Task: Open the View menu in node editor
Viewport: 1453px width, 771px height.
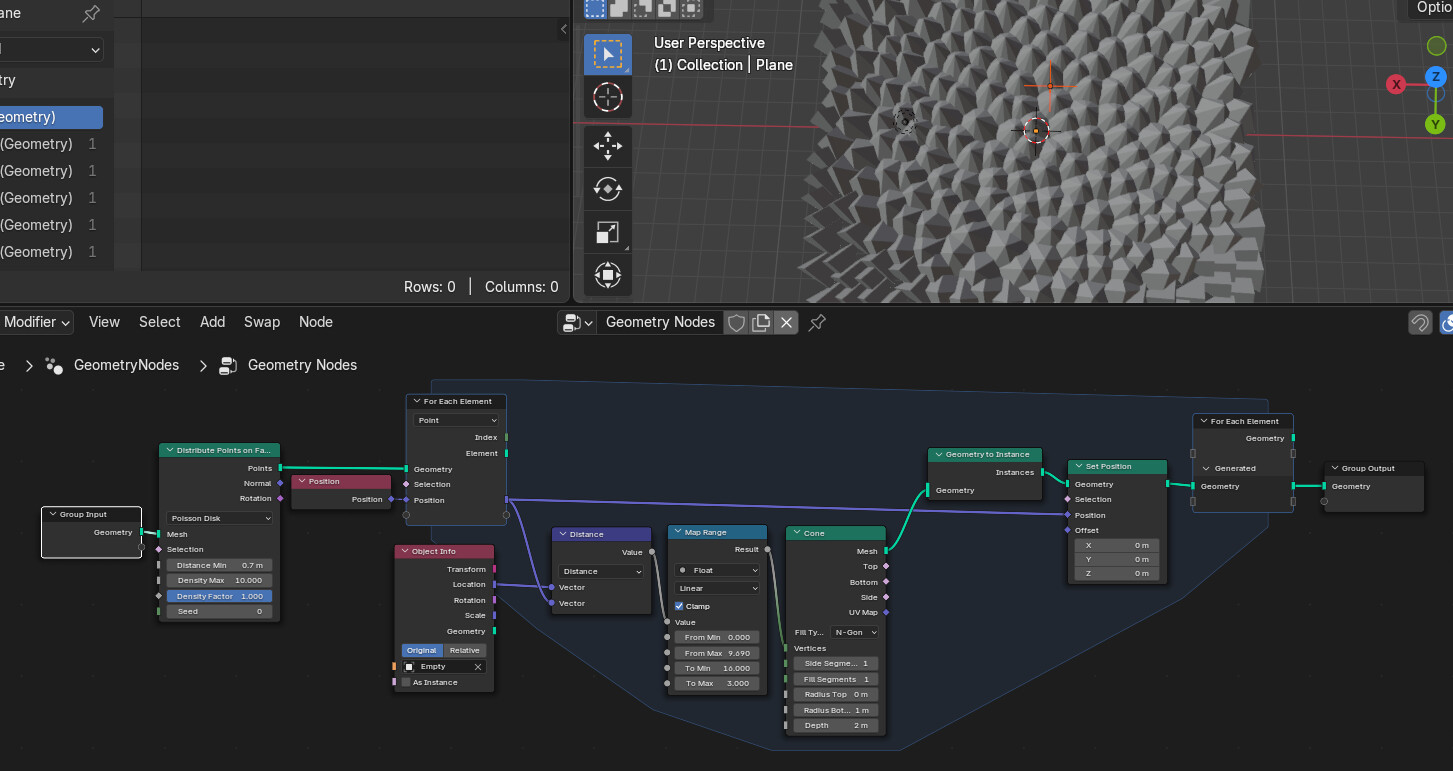Action: point(104,322)
